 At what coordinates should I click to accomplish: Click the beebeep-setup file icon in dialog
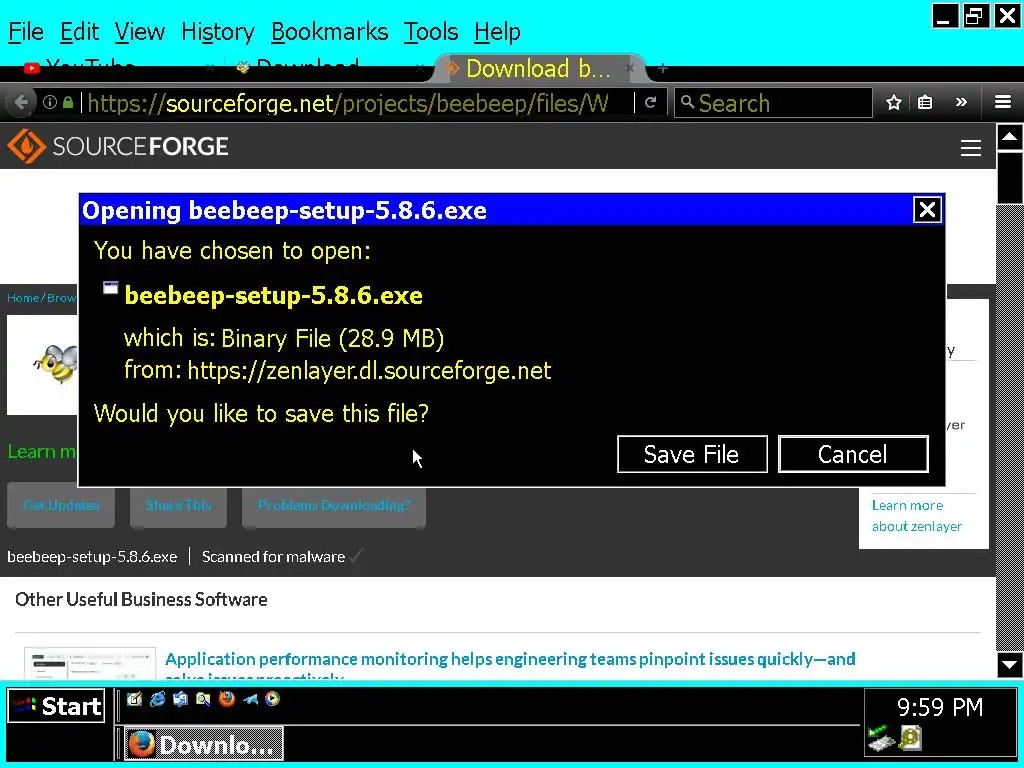click(110, 288)
